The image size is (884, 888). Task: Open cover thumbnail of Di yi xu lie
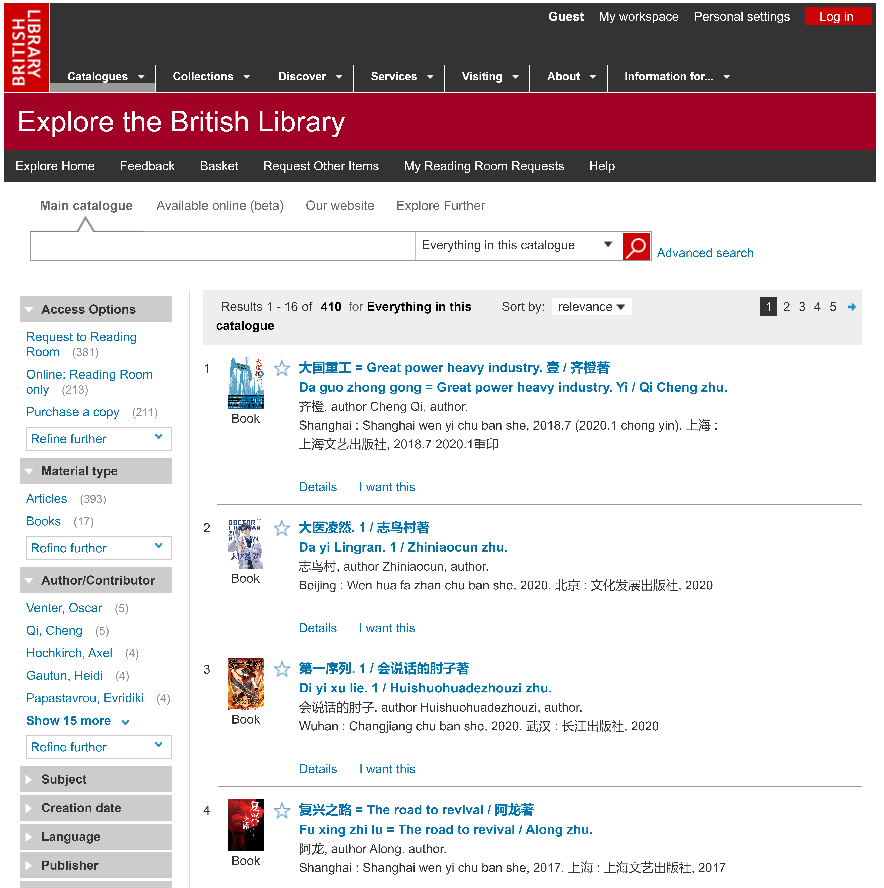pos(246,684)
